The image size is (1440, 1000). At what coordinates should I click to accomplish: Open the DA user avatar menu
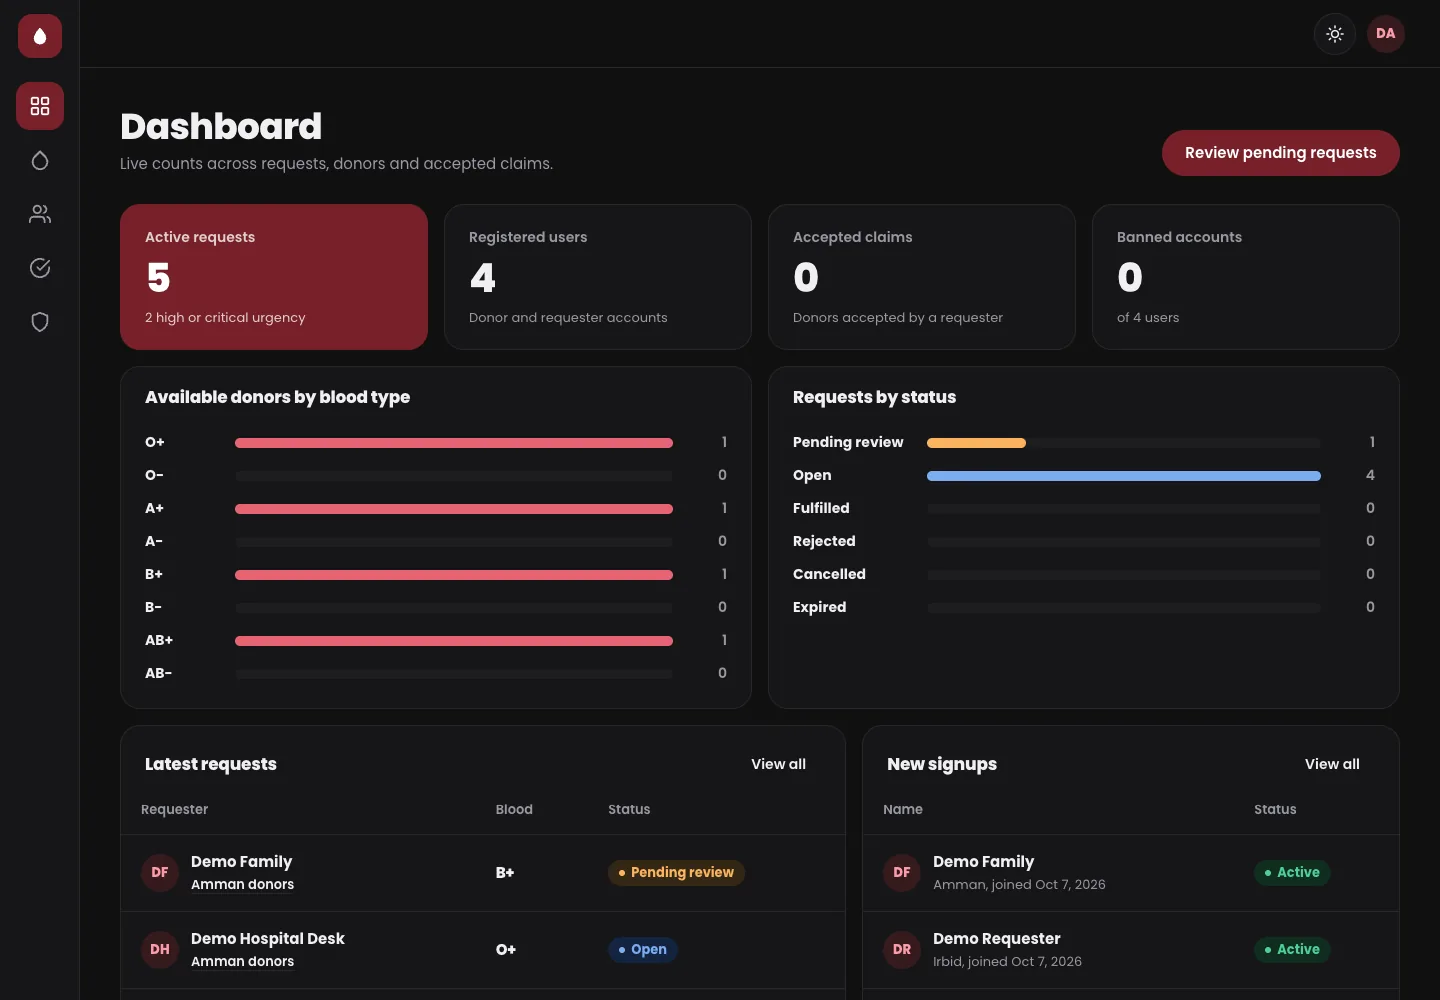pyautogui.click(x=1386, y=34)
